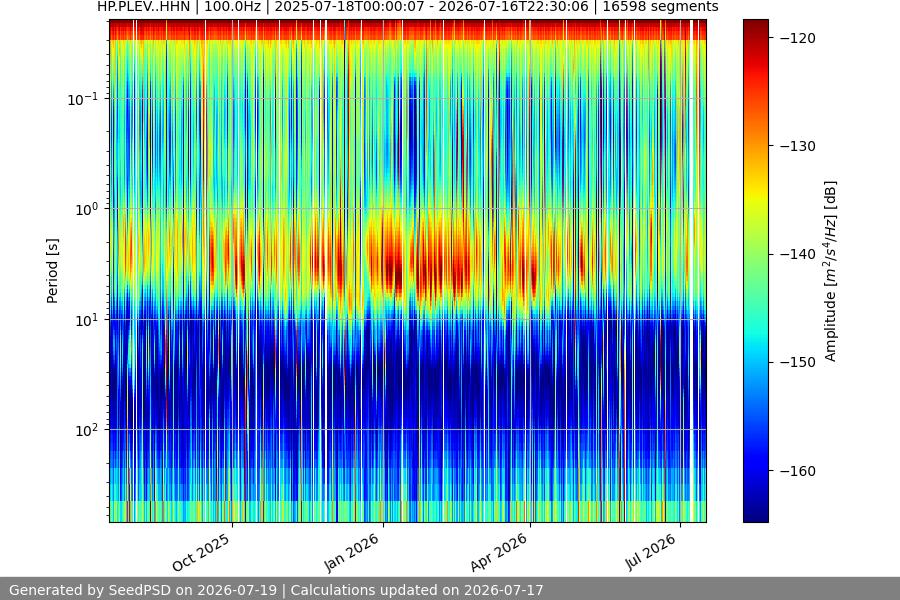Click the 10¹ period tick label
Screen dimensions: 900x600
coord(87,320)
